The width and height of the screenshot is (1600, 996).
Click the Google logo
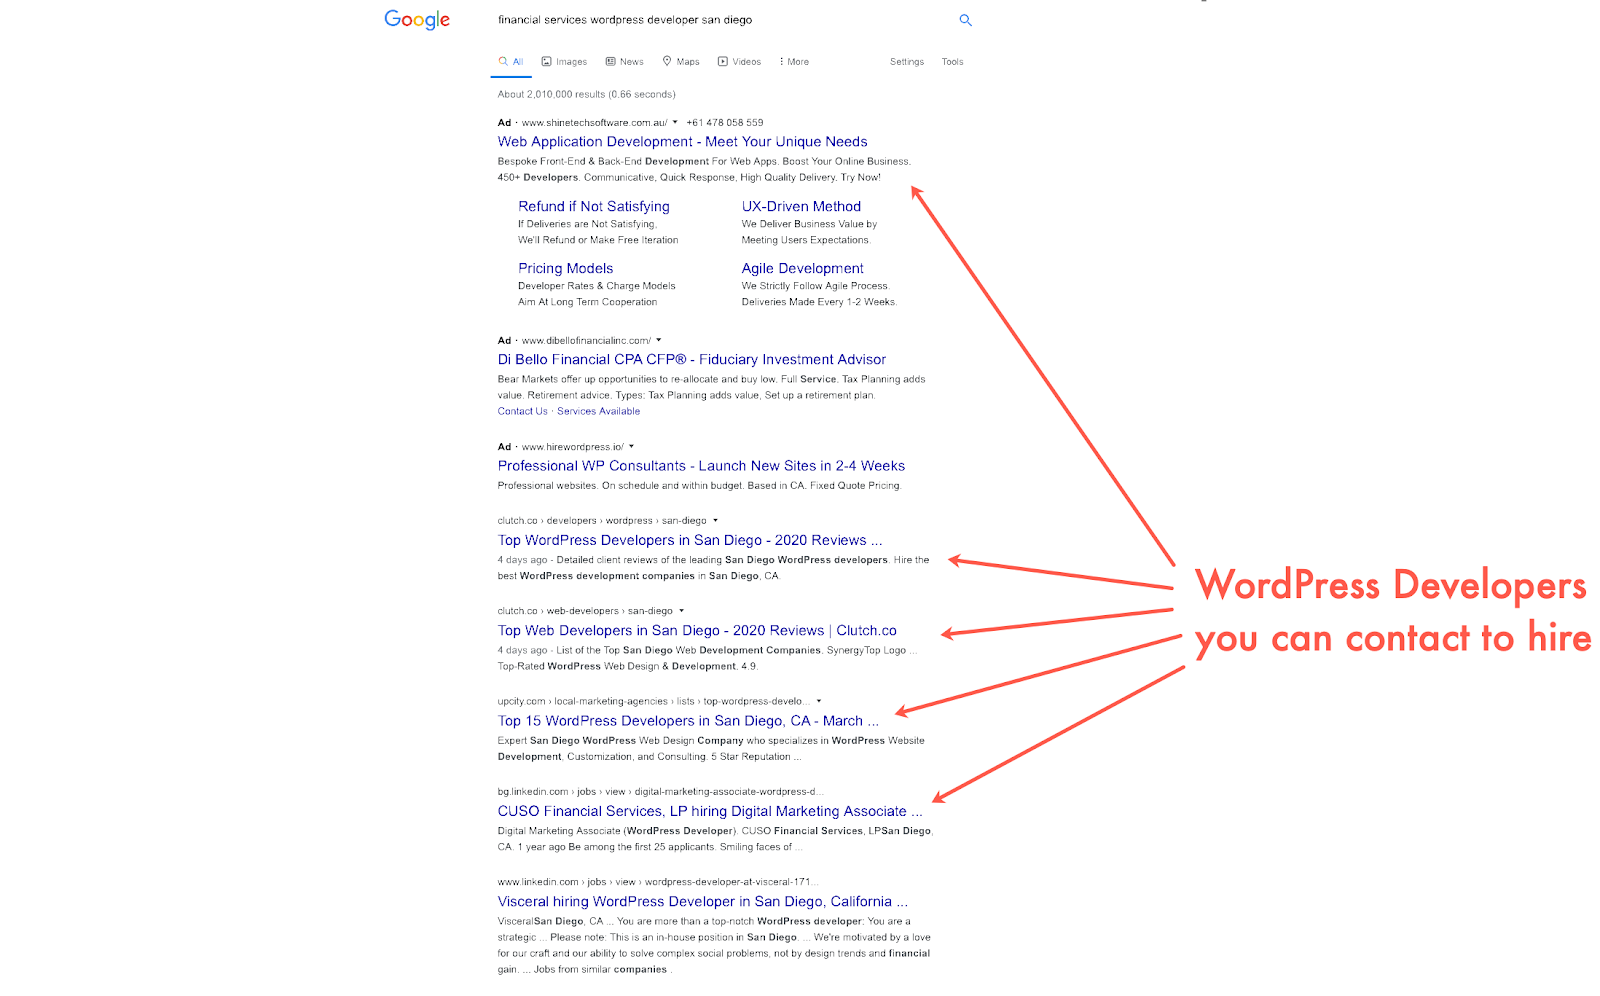[417, 20]
